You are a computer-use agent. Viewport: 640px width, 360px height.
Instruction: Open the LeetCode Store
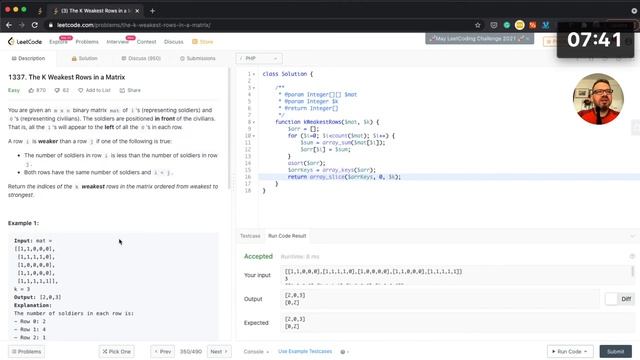(x=203, y=42)
